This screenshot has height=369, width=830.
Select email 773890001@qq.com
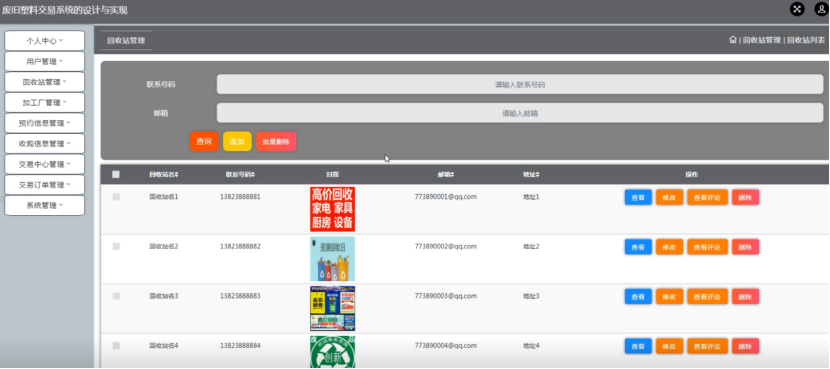coord(446,196)
